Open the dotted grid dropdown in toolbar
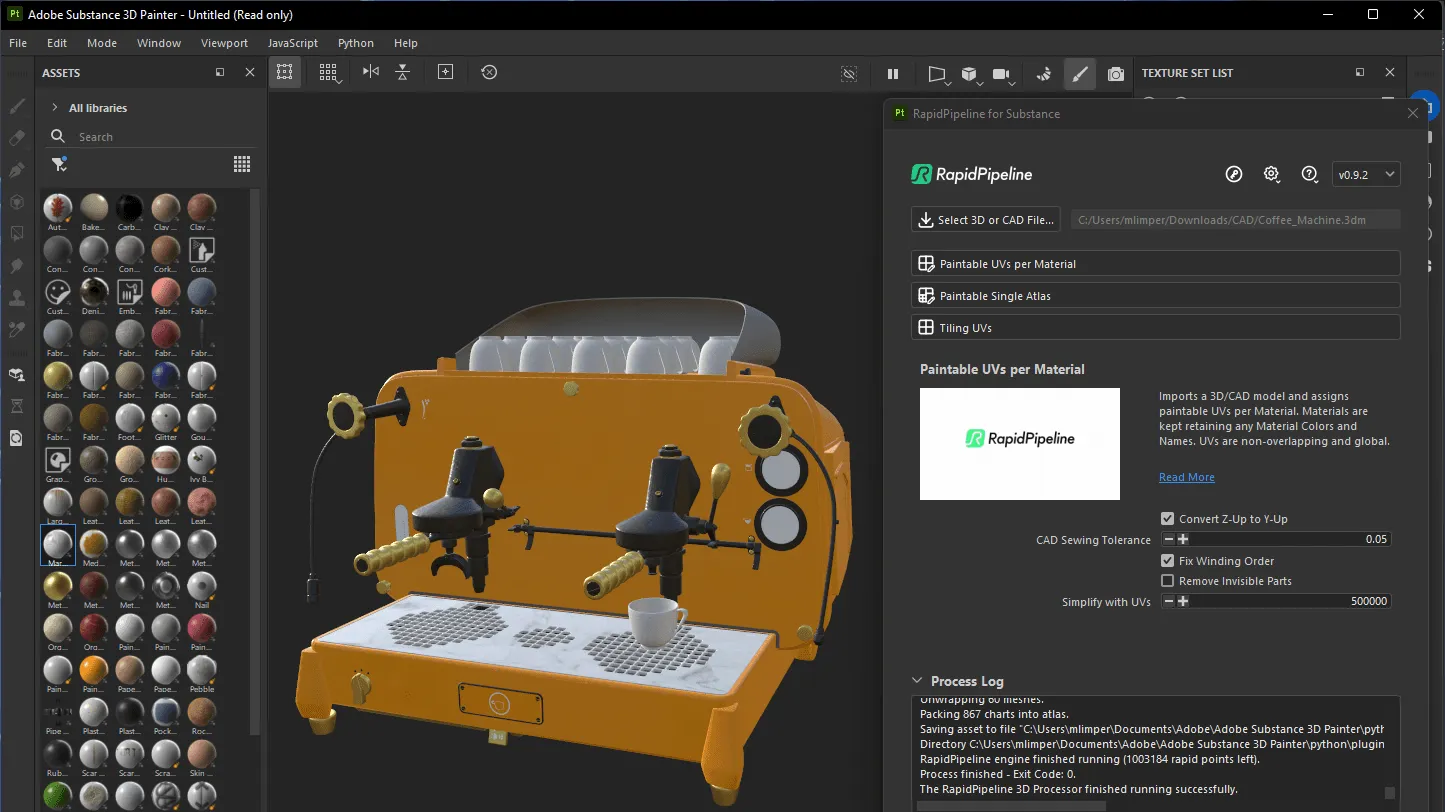The width and height of the screenshot is (1445, 812). click(x=329, y=72)
